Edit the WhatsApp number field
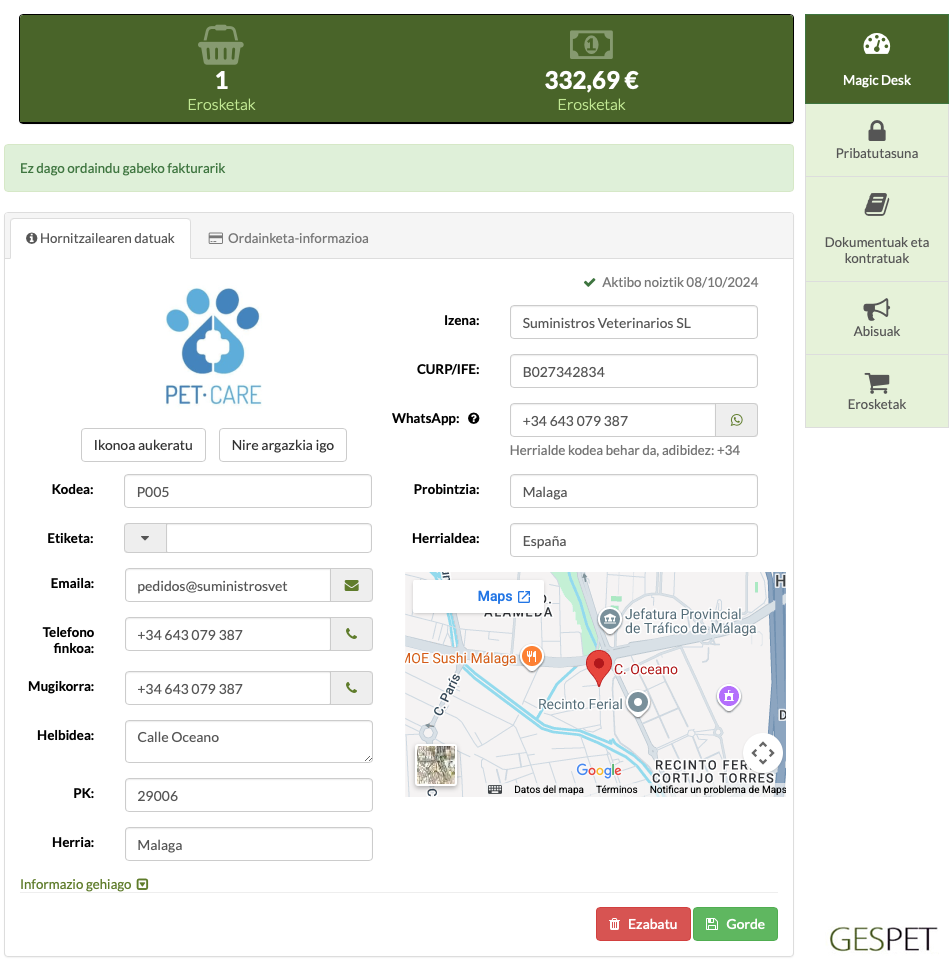The image size is (952, 963). coord(612,420)
